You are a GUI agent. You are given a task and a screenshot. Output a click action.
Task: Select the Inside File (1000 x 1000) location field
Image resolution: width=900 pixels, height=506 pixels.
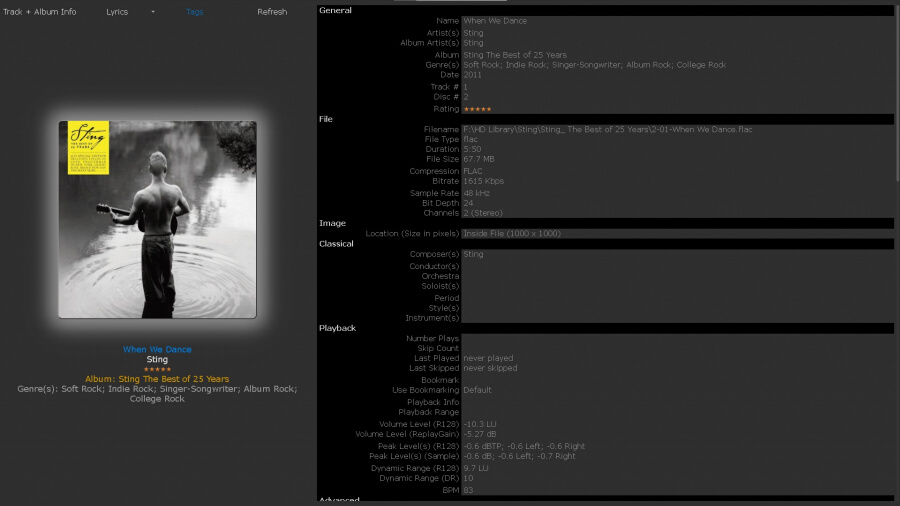678,233
